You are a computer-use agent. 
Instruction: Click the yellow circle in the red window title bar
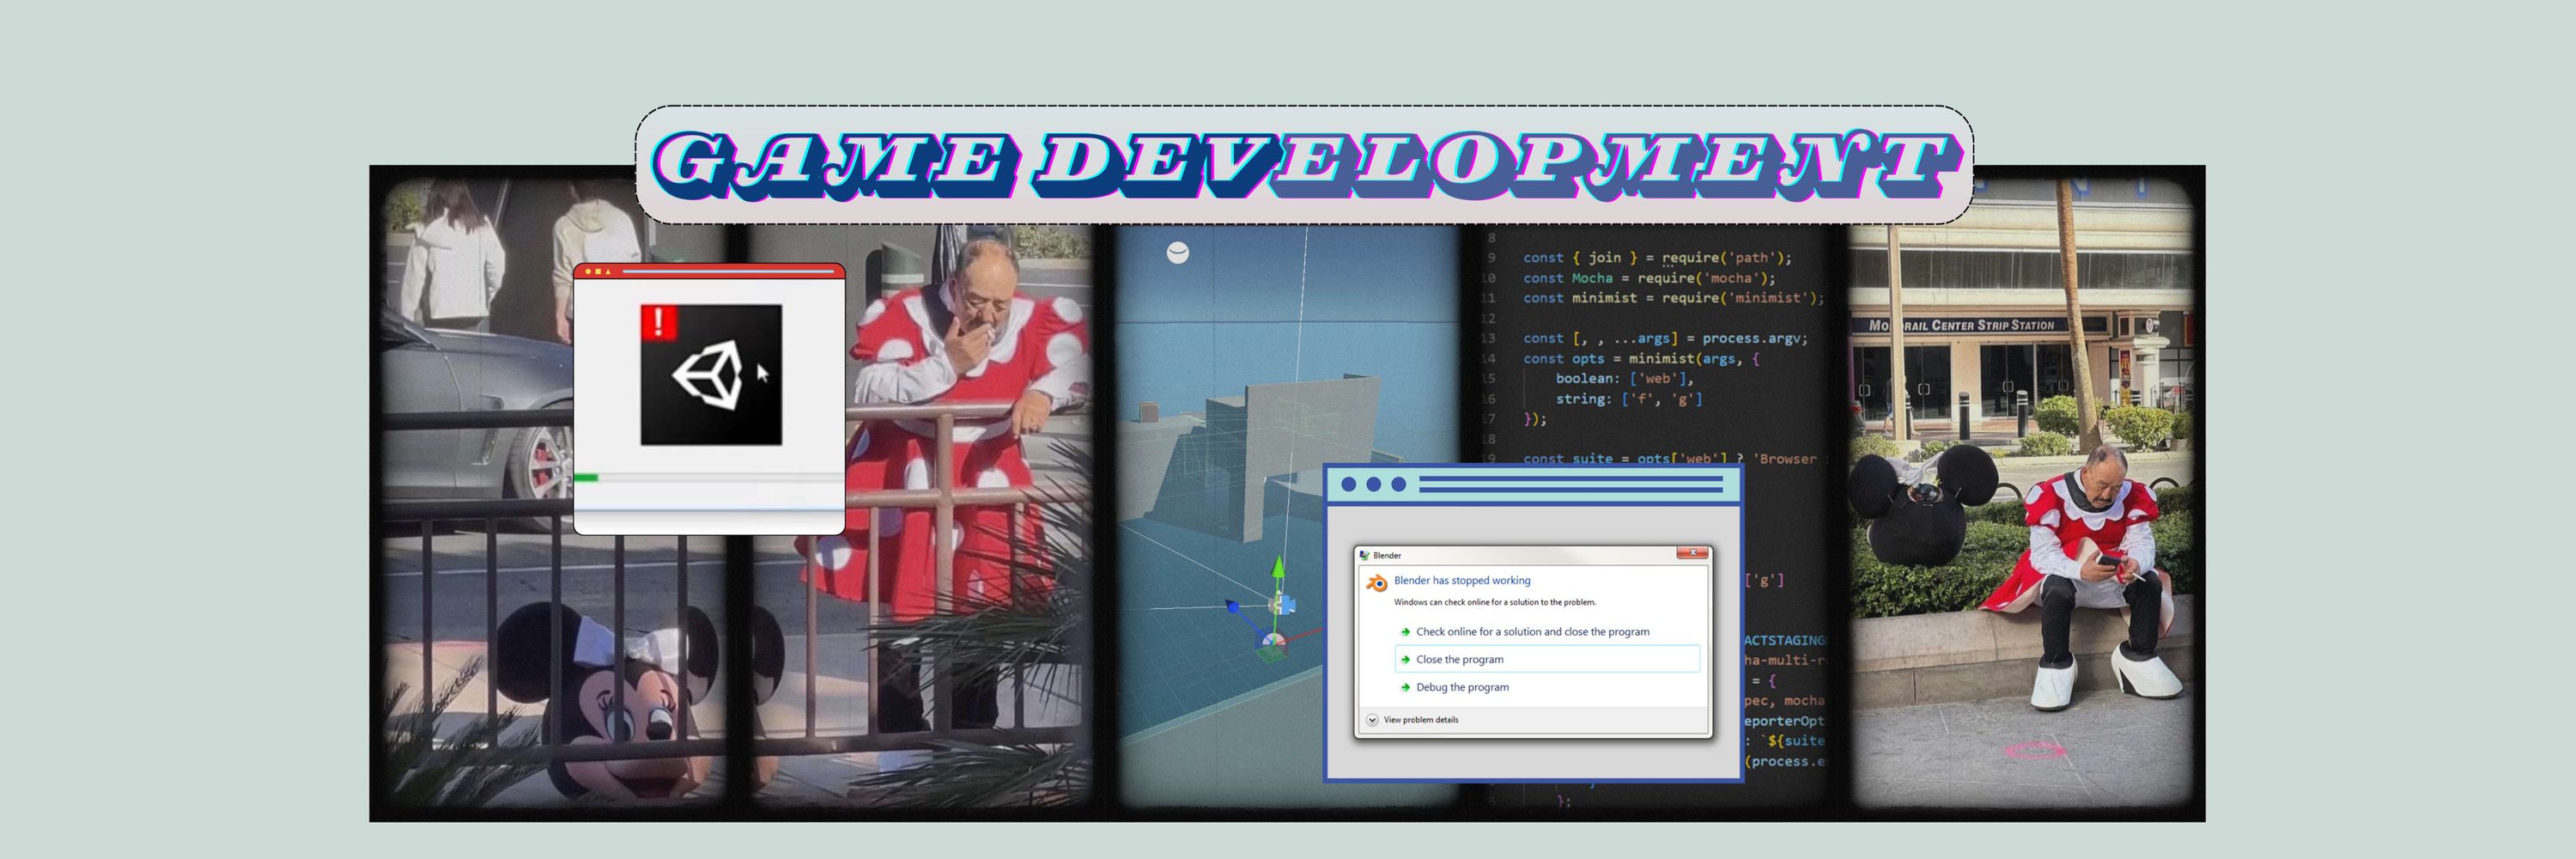click(587, 271)
